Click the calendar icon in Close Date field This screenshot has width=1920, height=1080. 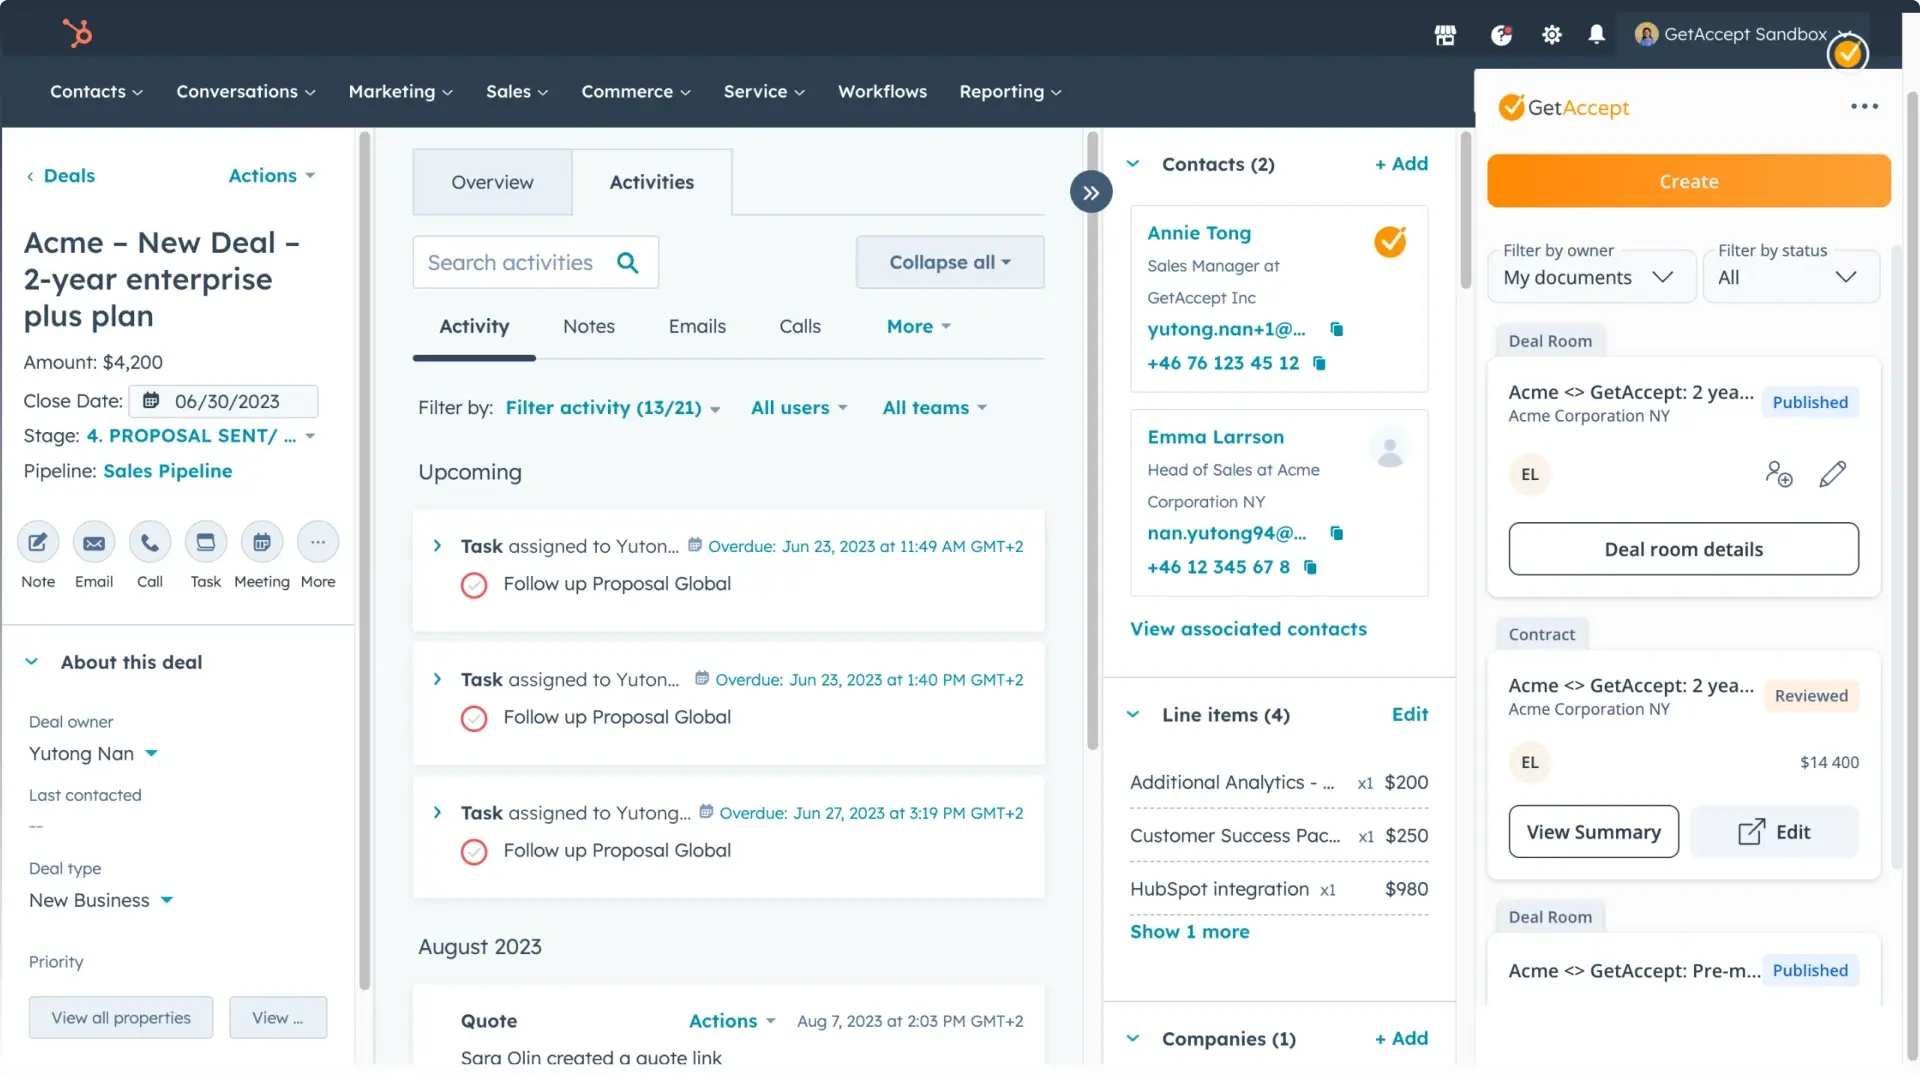(151, 401)
